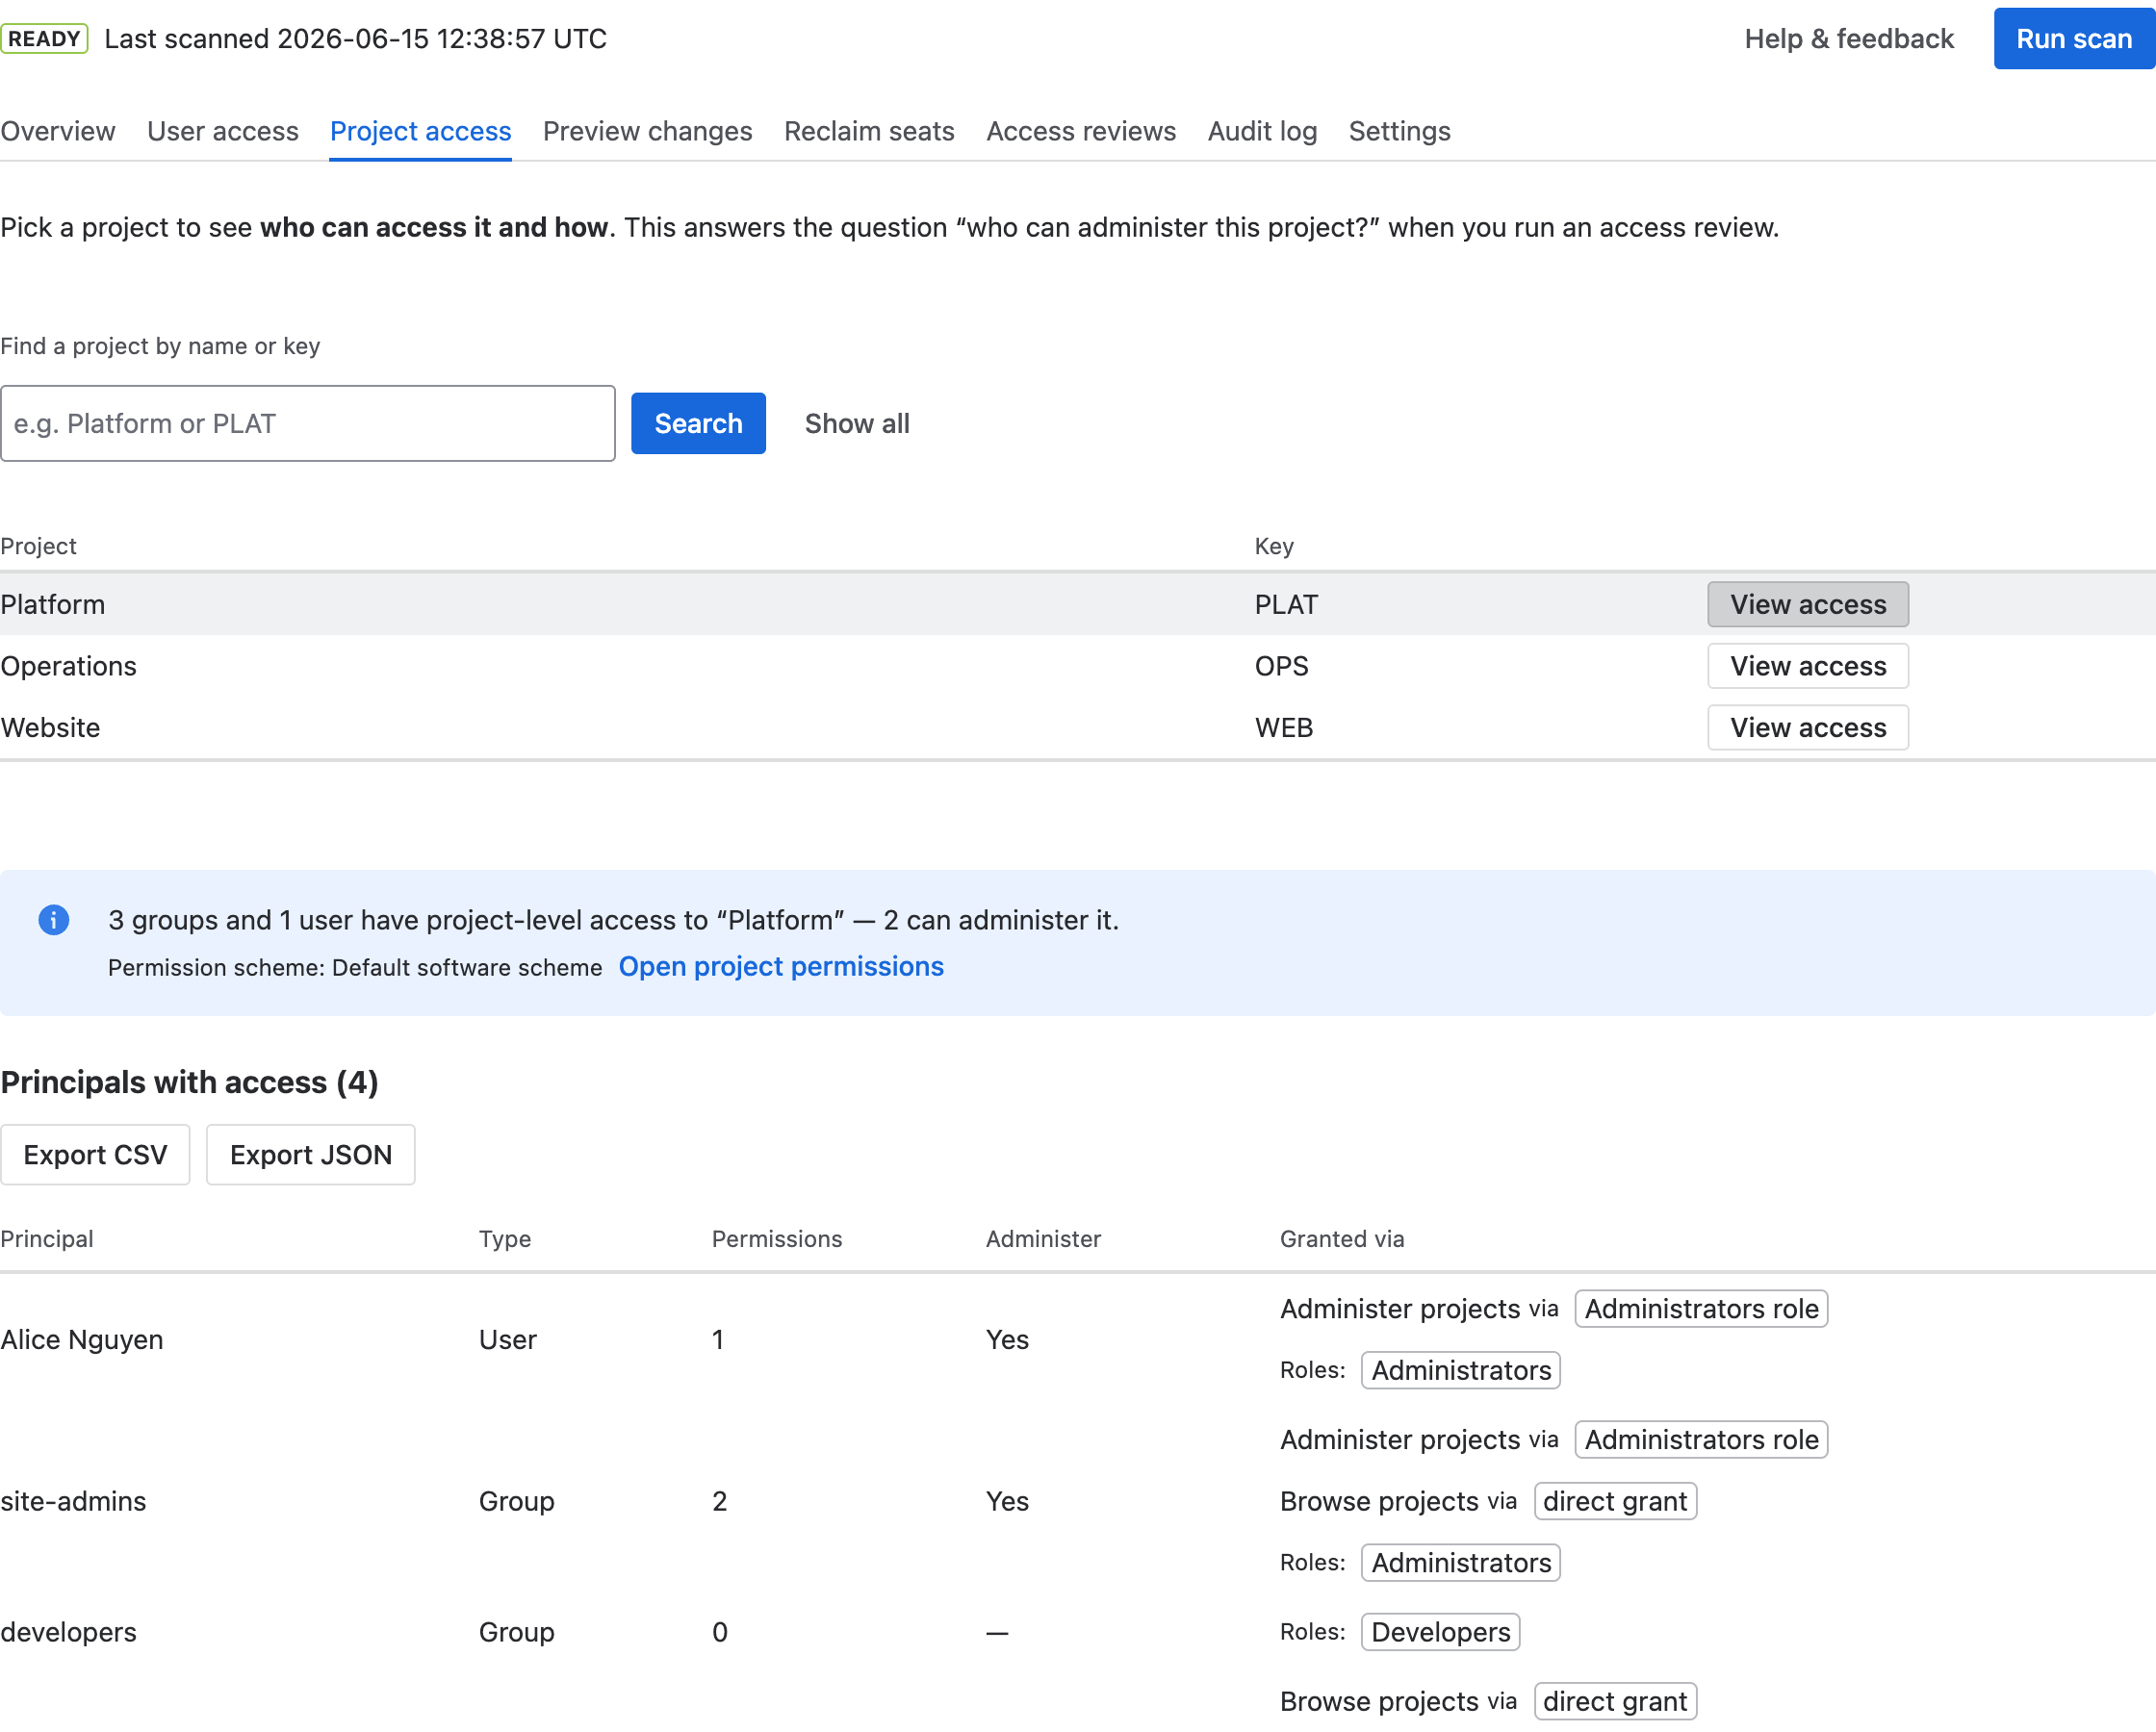Click Administrators role tag in Alice Nguyen's row
The image size is (2156, 1732).
[1701, 1309]
